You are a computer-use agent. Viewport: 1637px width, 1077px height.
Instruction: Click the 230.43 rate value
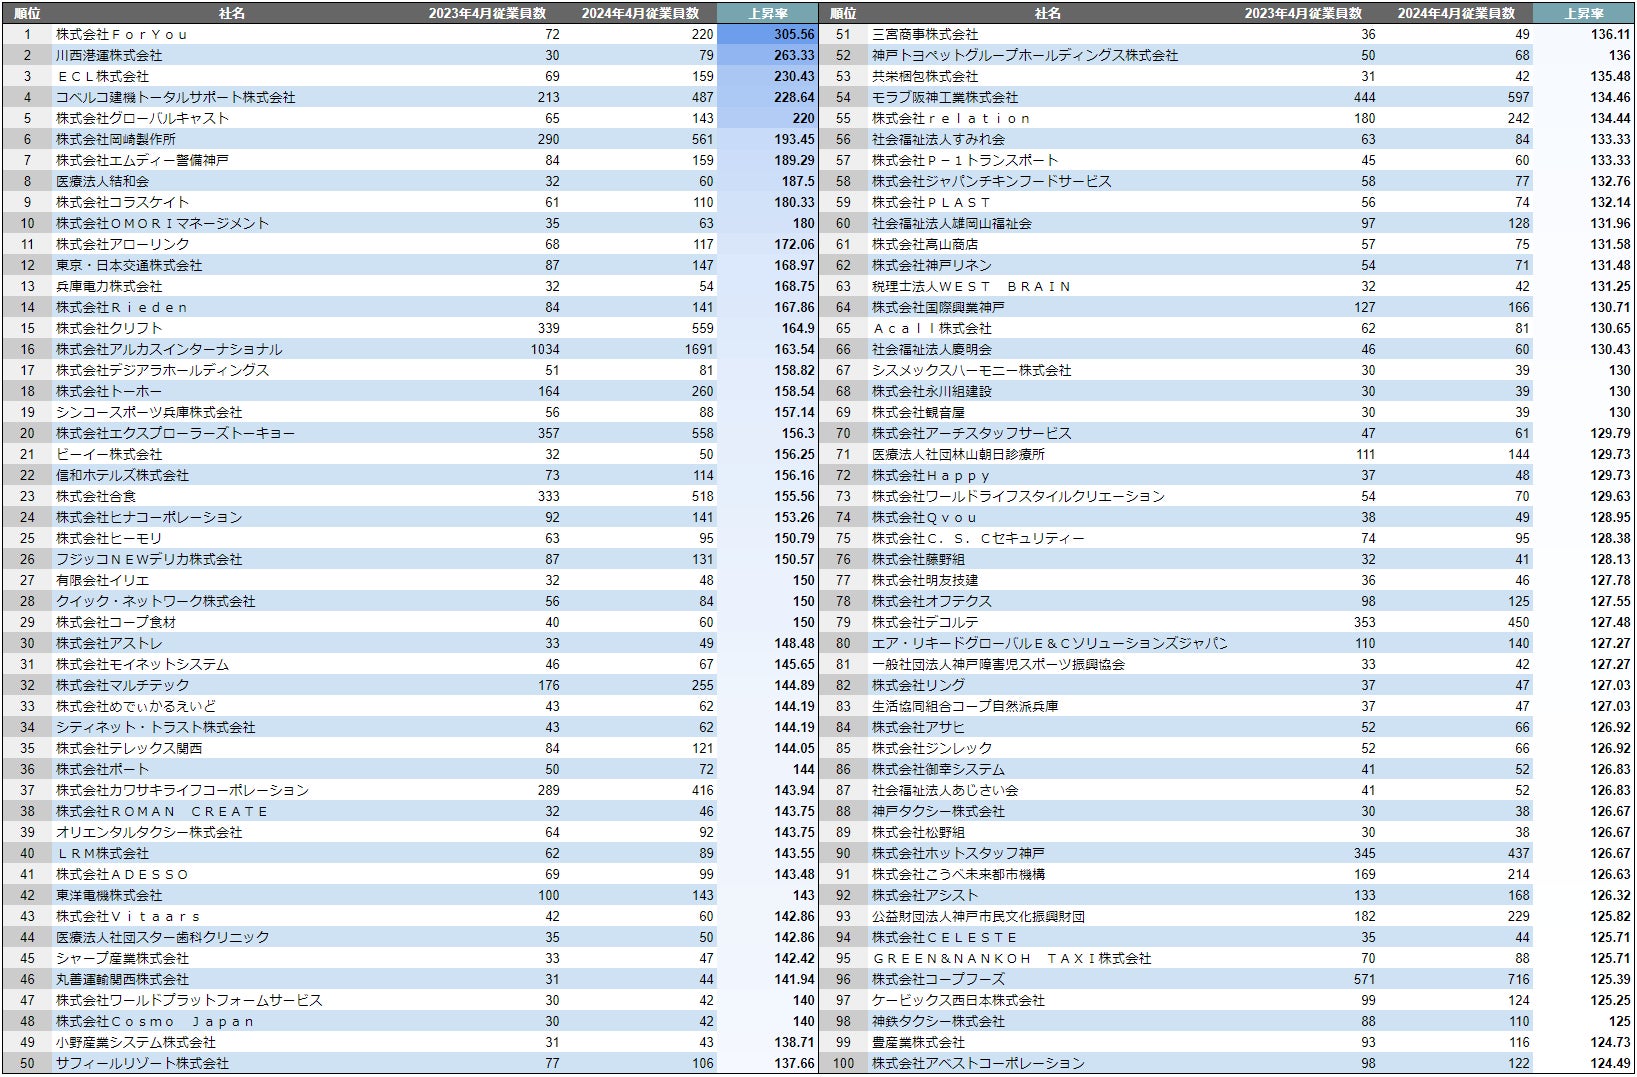tap(794, 76)
